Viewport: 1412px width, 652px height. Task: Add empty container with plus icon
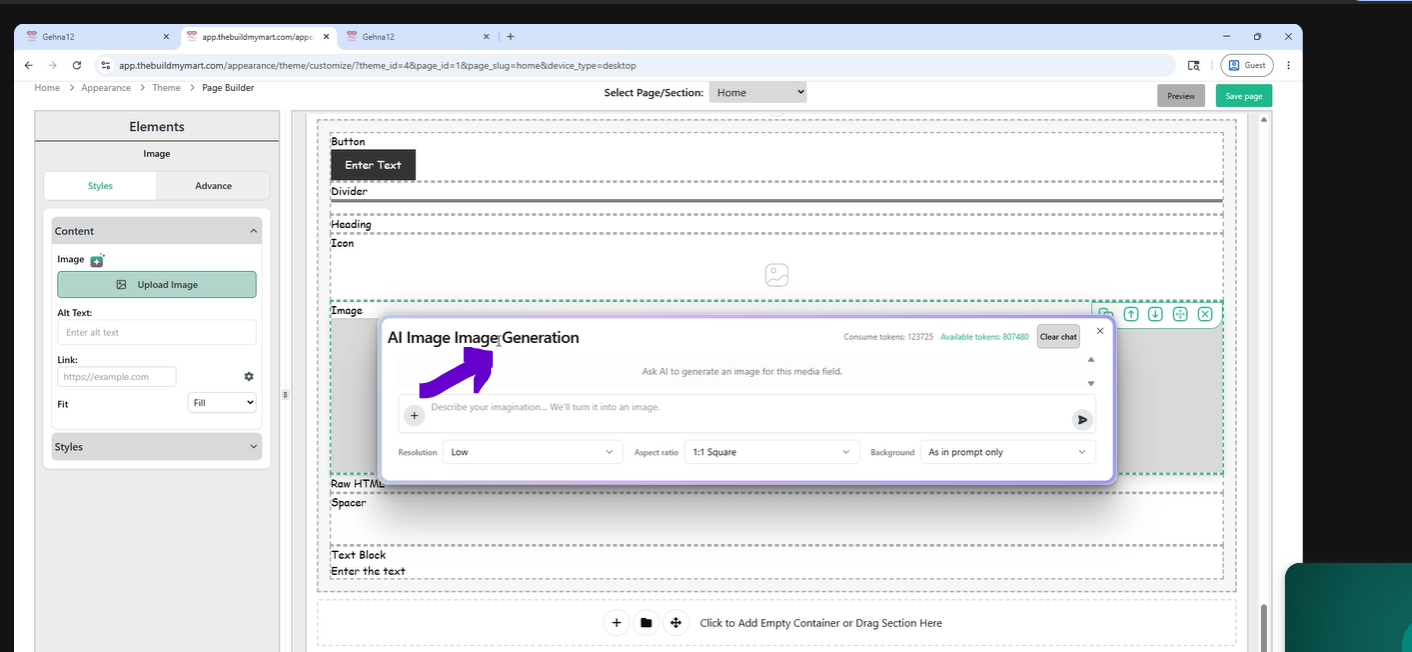(x=616, y=623)
